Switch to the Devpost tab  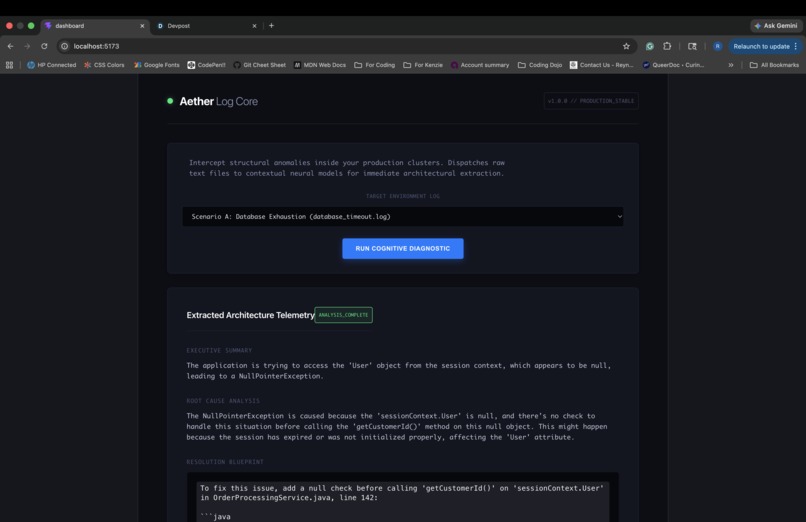(207, 26)
